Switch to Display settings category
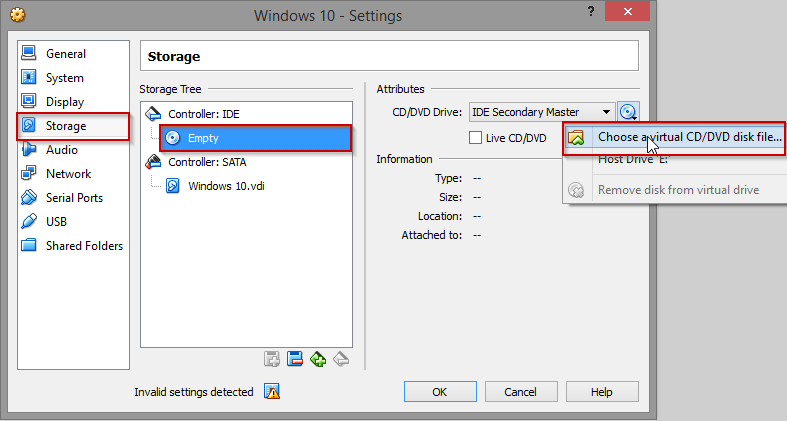Screen dimensions: 787x421 coord(73,101)
